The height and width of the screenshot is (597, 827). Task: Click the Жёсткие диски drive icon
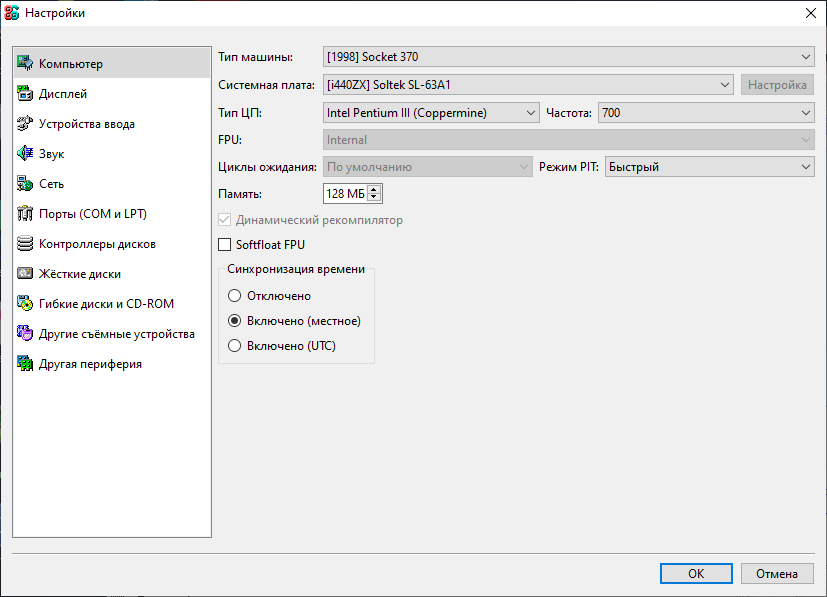coord(25,274)
